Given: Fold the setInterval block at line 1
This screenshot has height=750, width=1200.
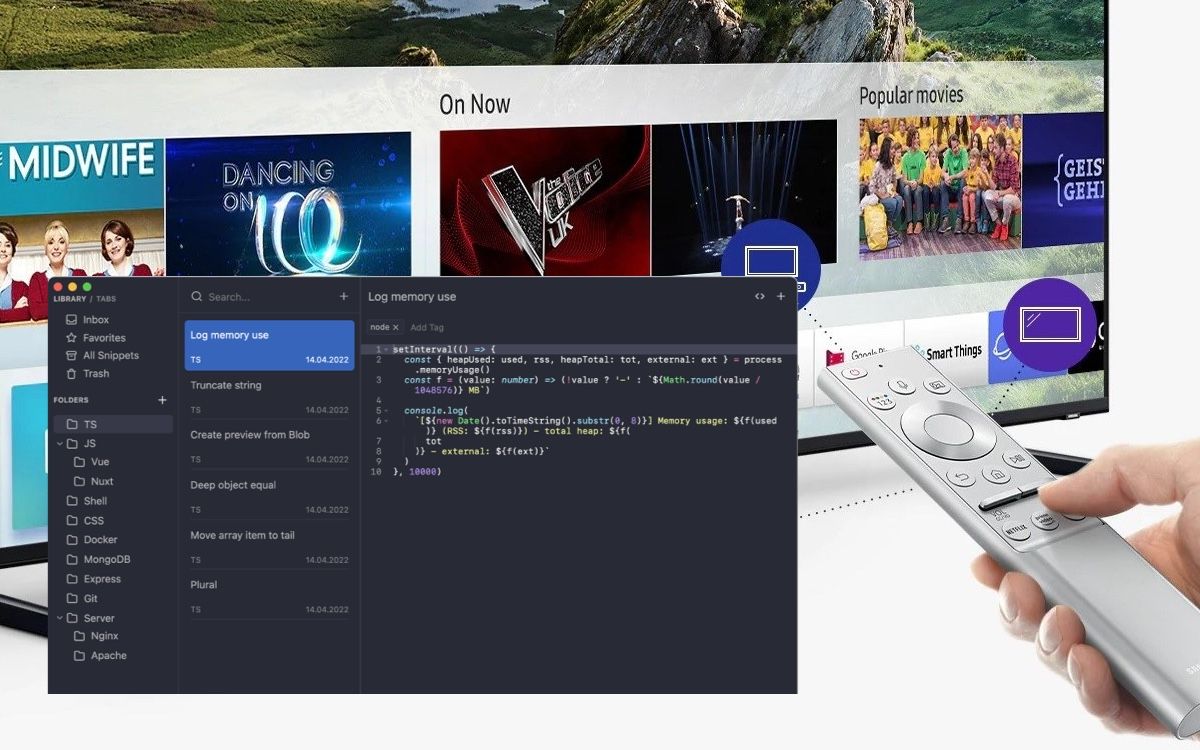Looking at the screenshot, I should tap(385, 348).
